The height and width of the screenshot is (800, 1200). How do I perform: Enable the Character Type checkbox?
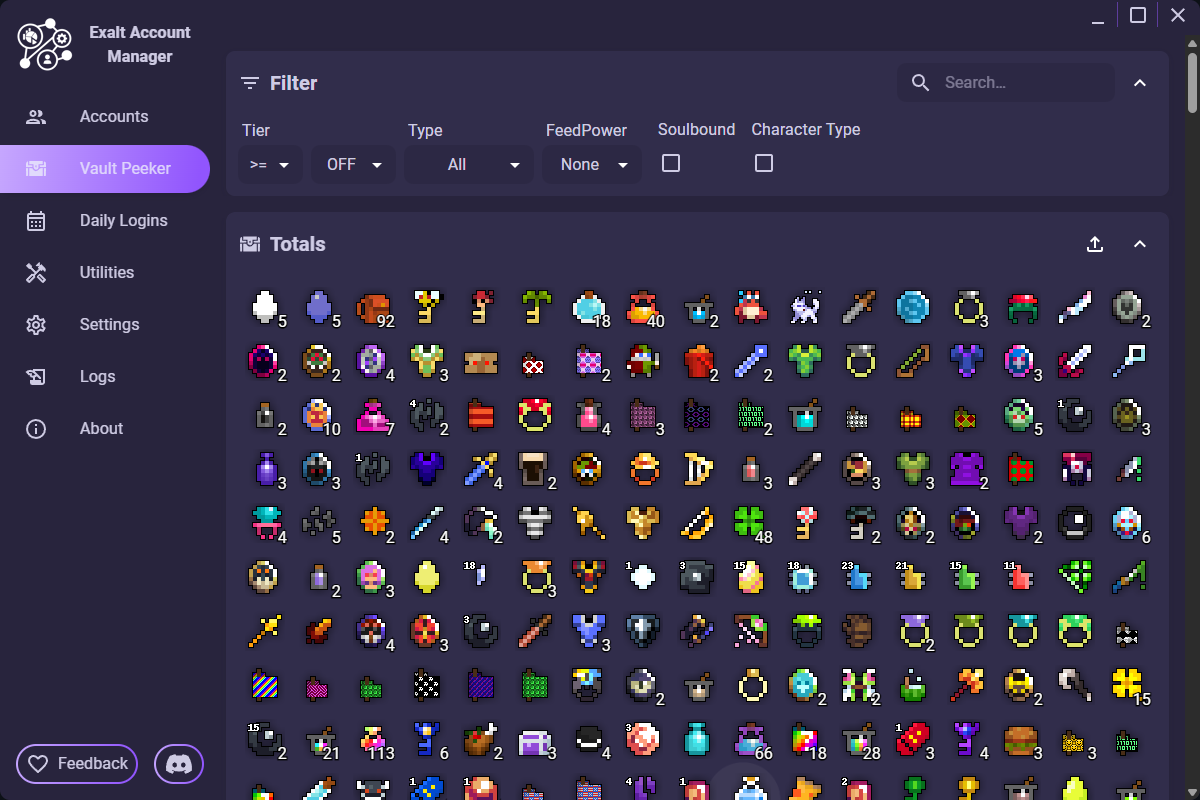764,163
